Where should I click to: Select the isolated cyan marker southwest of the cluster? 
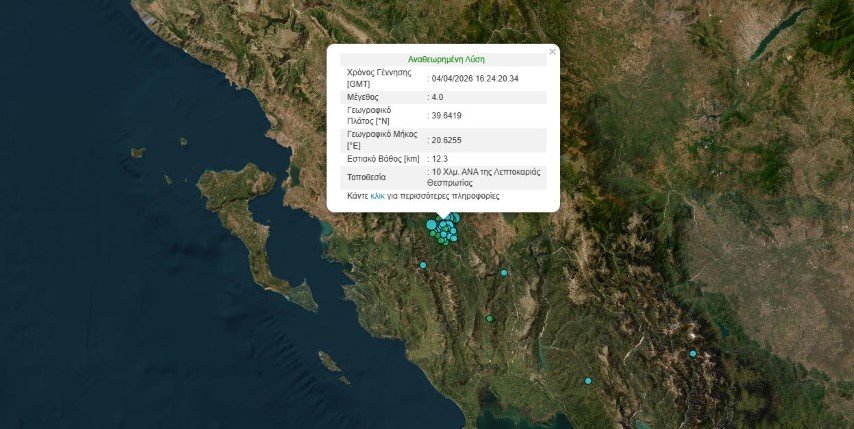pyautogui.click(x=423, y=265)
